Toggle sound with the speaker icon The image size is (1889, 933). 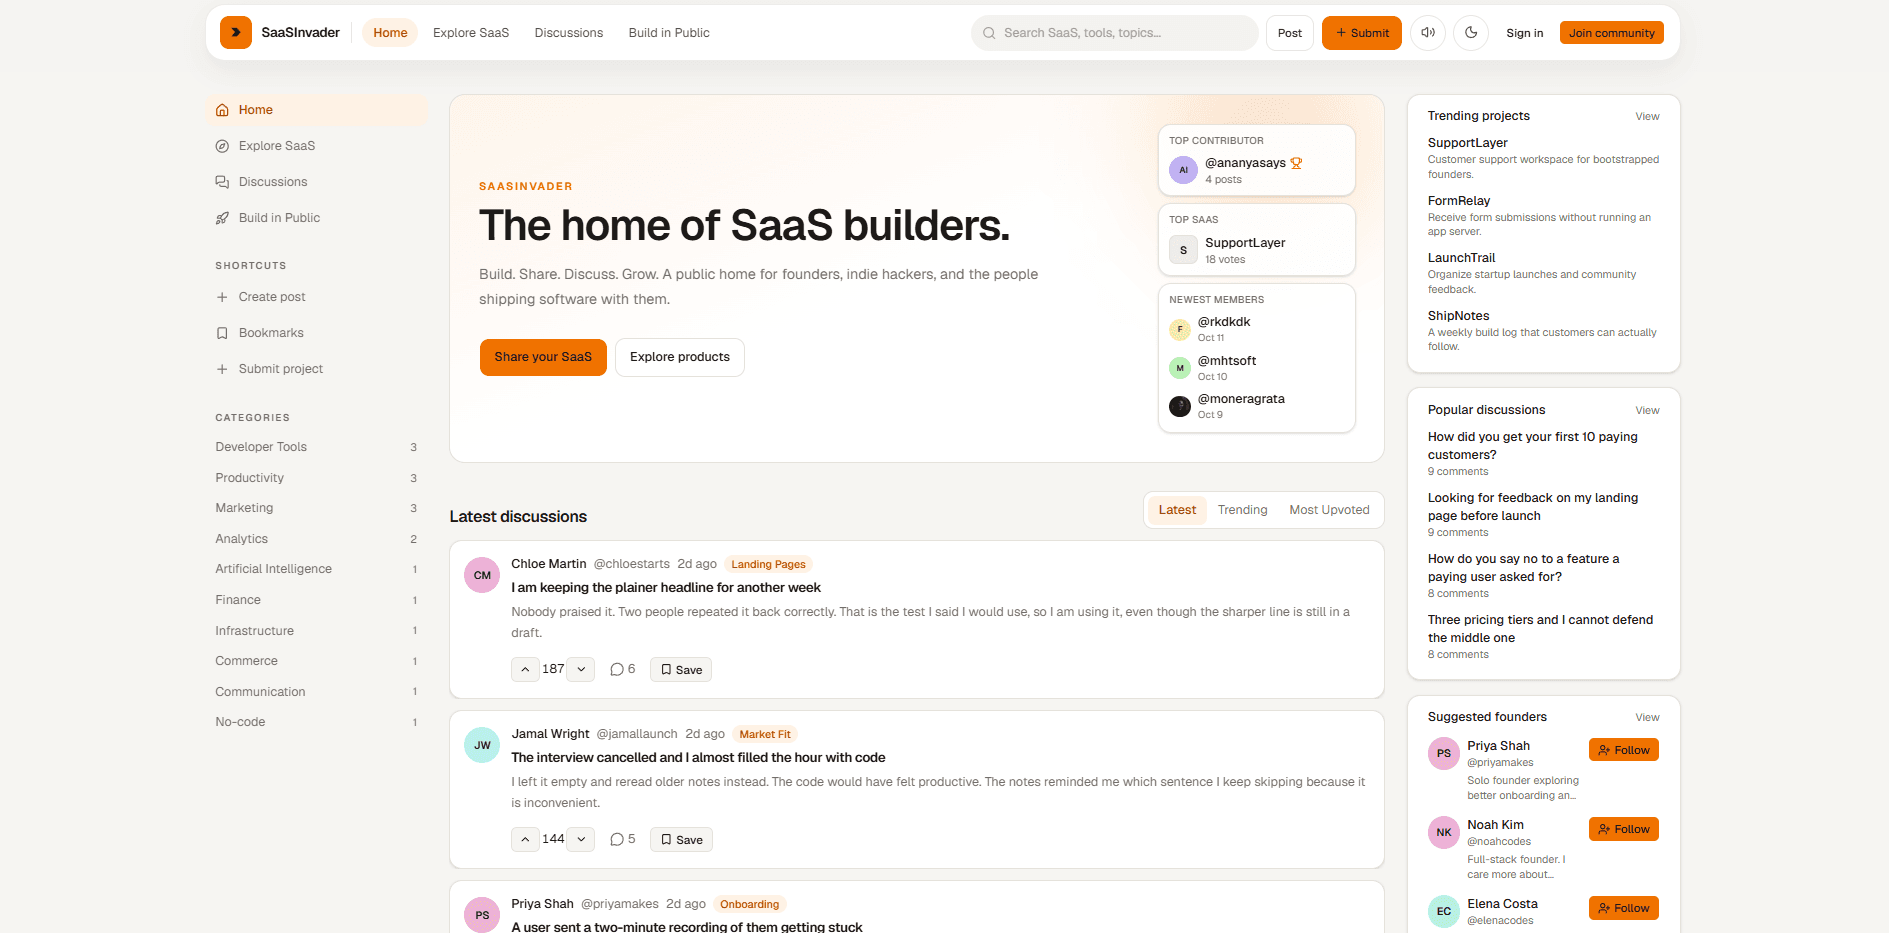tap(1428, 33)
